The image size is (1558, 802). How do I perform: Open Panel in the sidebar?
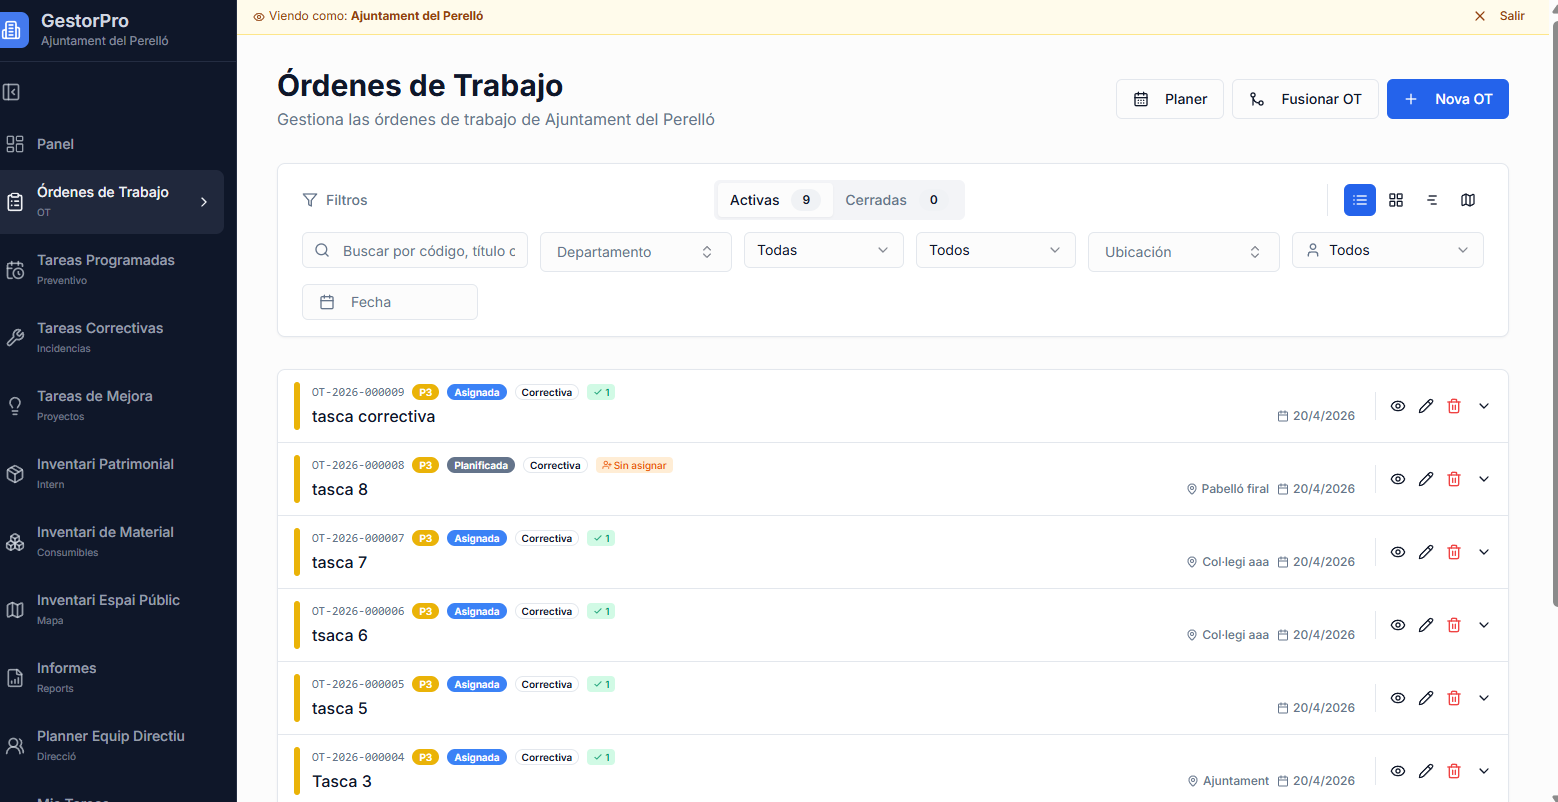(x=112, y=144)
